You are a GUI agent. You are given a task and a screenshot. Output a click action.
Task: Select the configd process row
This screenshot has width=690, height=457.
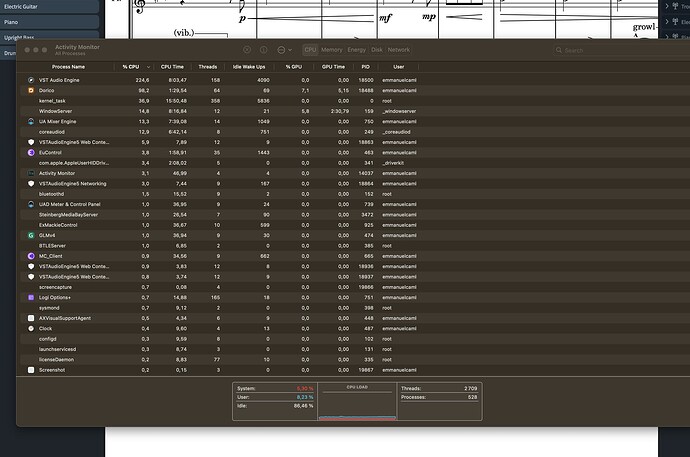(353, 339)
